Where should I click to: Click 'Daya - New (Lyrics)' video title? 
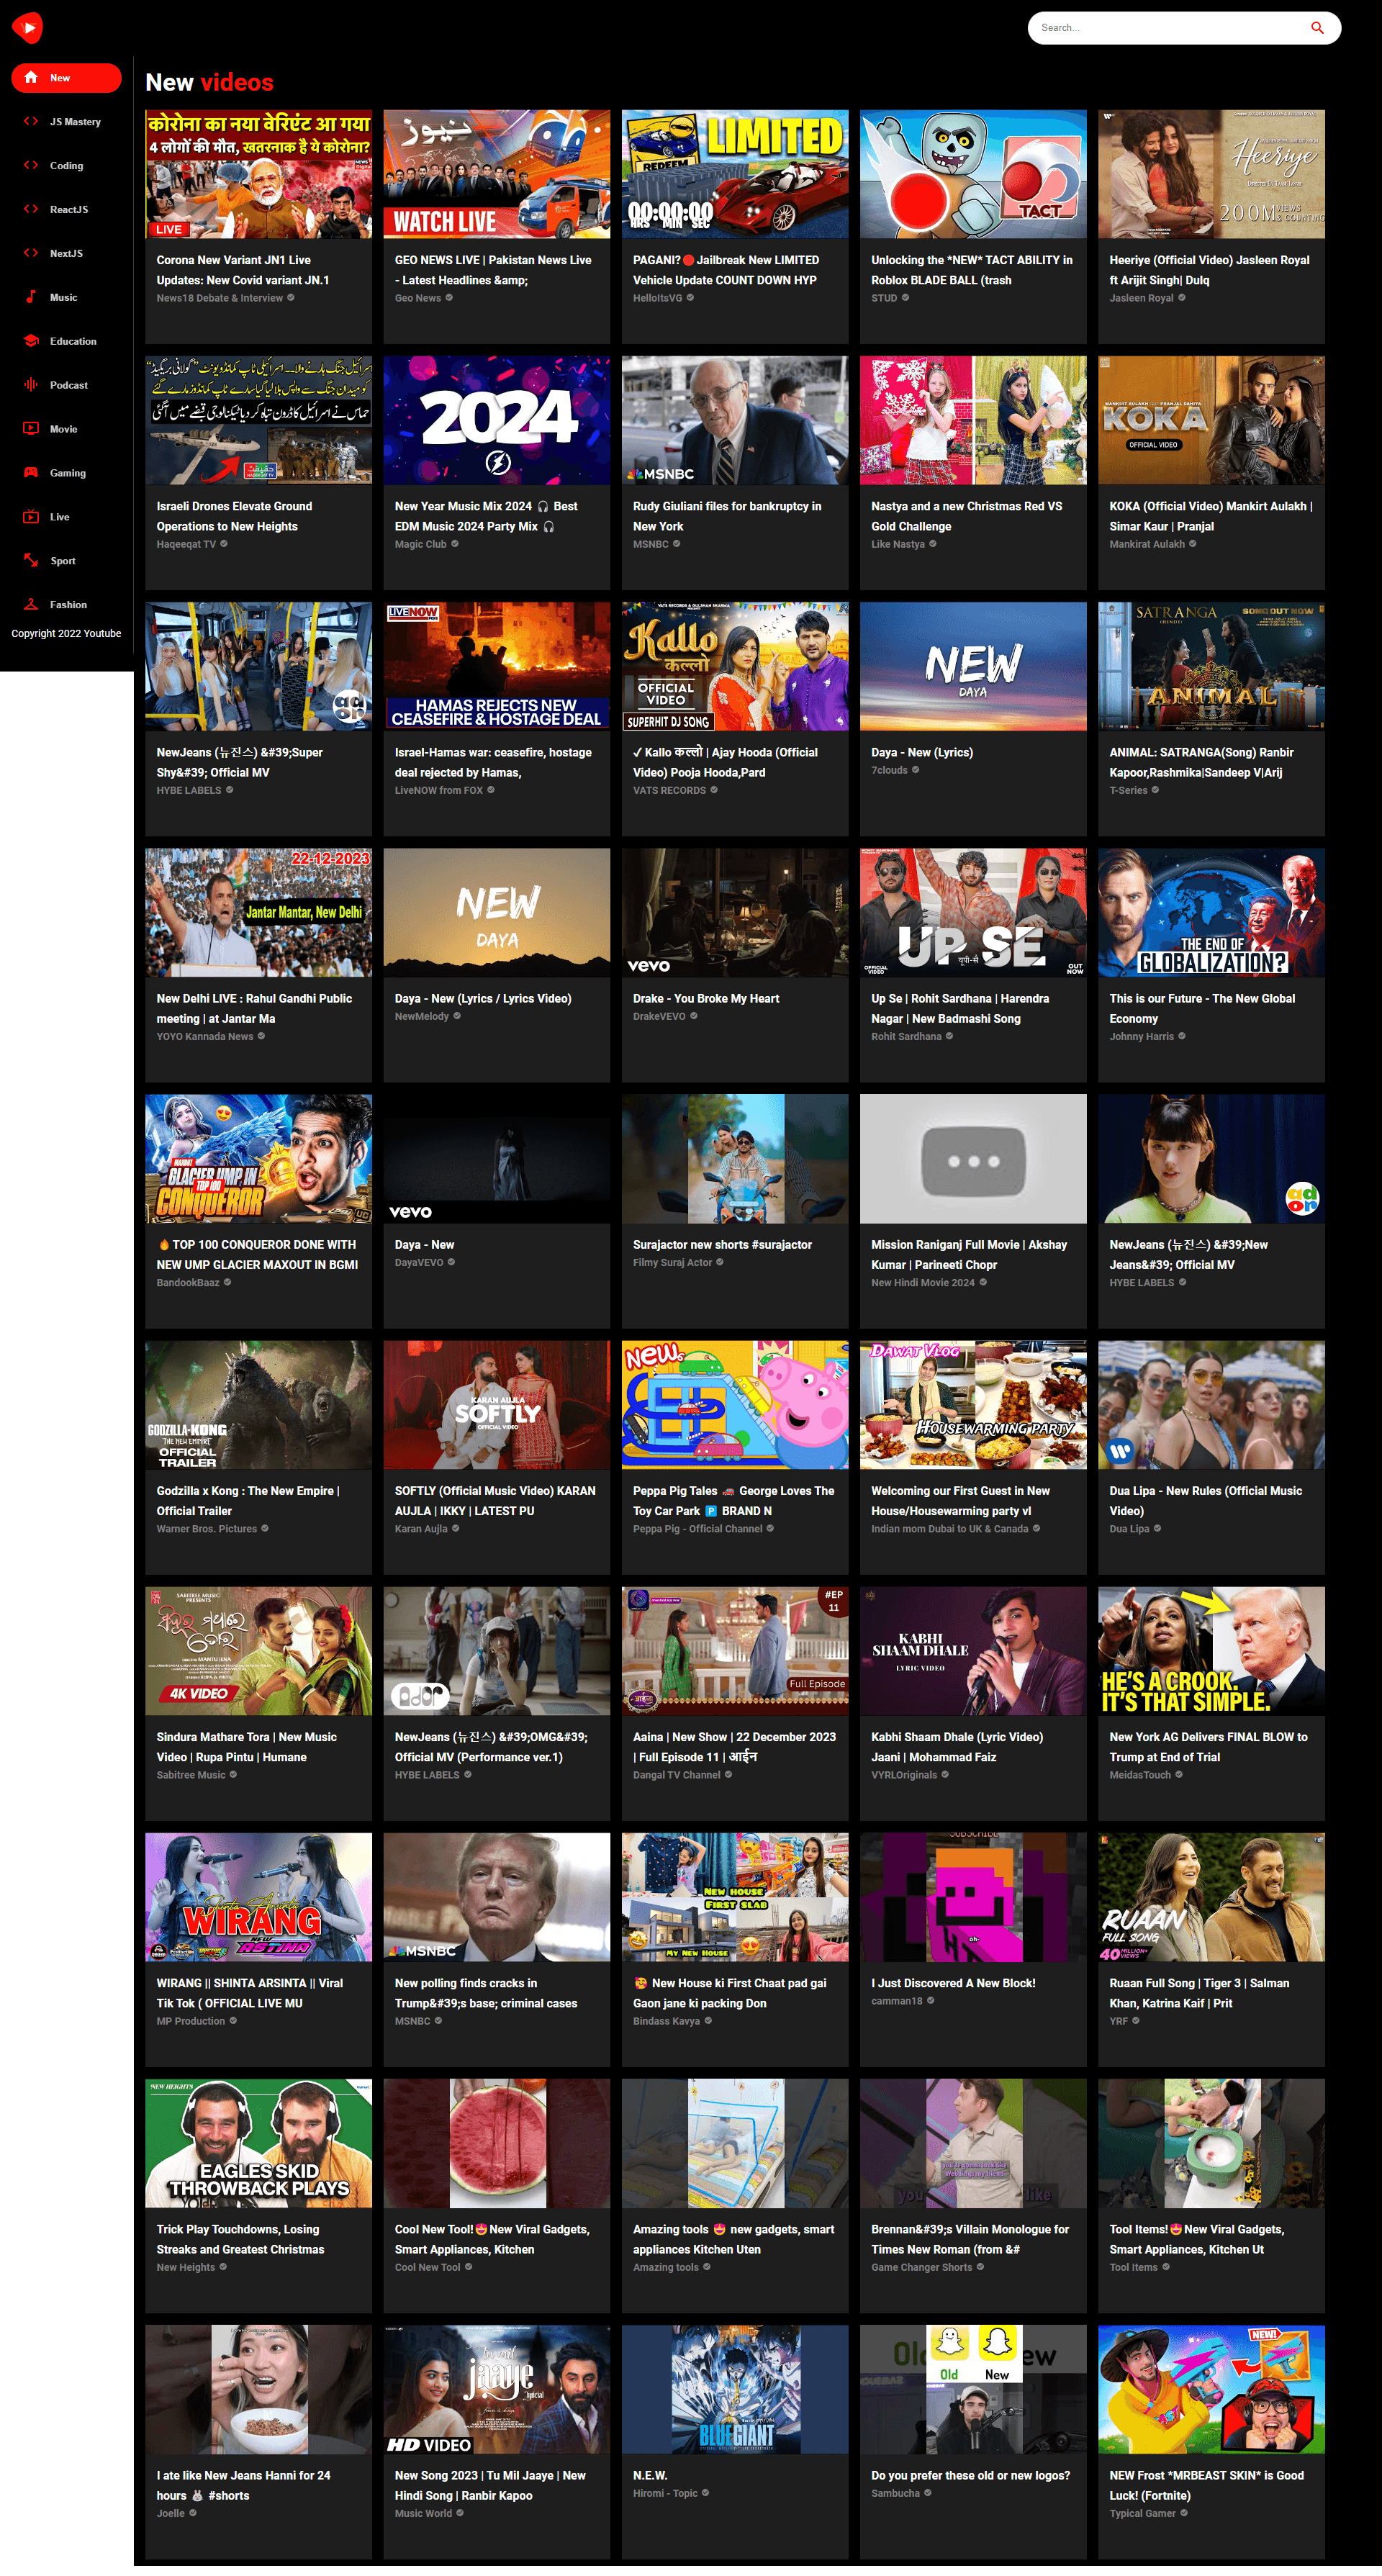(921, 752)
